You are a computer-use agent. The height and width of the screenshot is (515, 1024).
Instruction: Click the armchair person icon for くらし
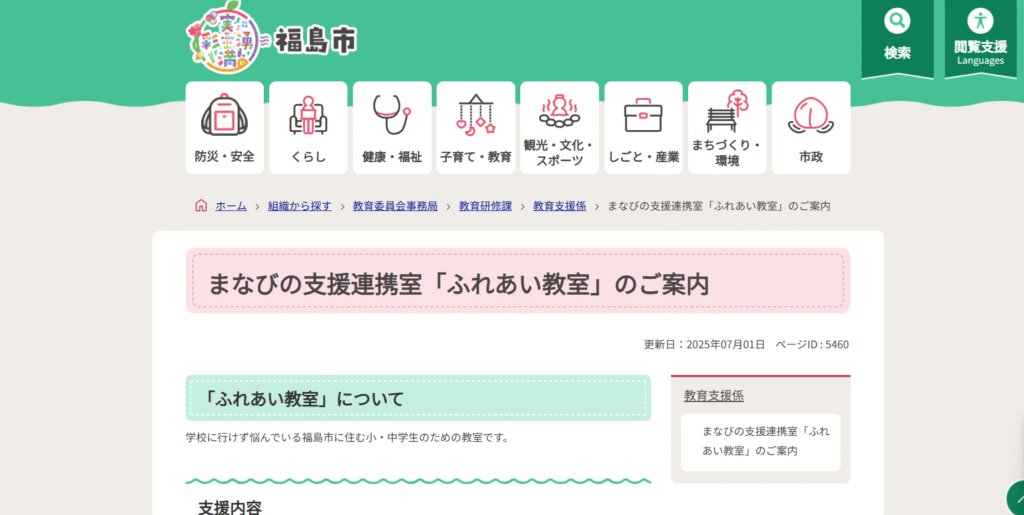(308, 116)
